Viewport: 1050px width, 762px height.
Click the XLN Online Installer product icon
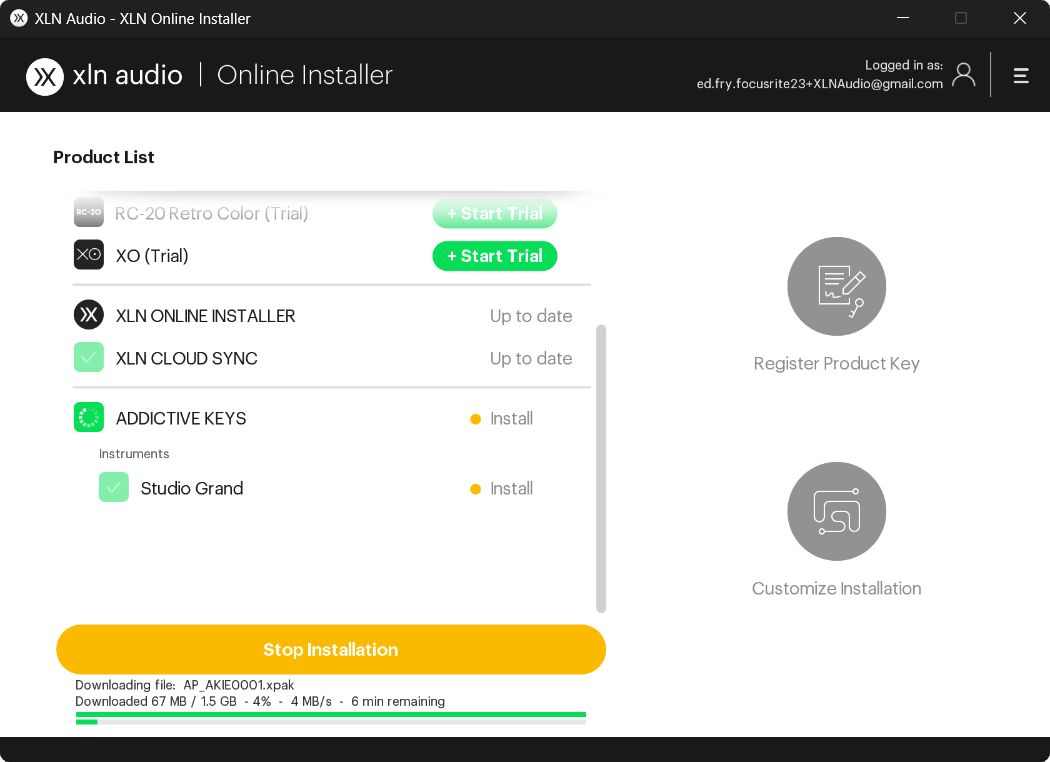88,315
